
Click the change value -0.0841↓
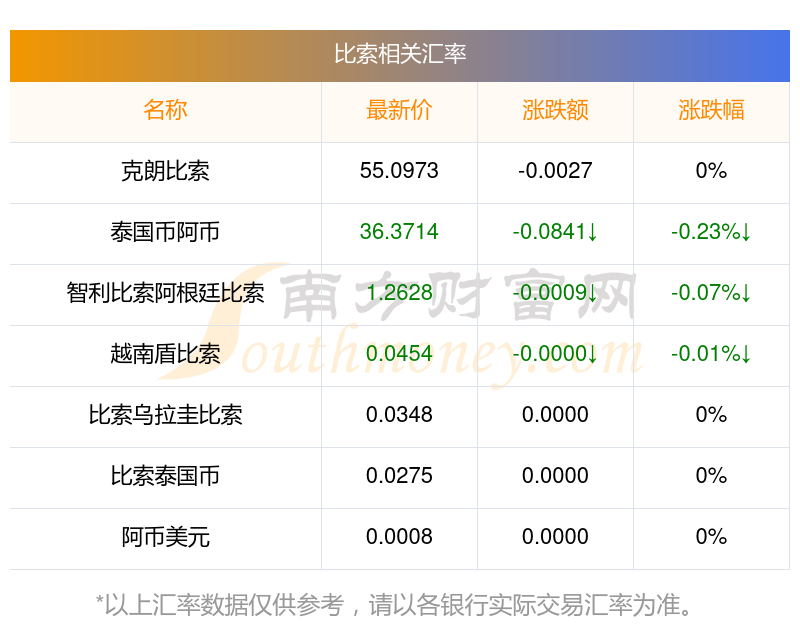pos(555,232)
